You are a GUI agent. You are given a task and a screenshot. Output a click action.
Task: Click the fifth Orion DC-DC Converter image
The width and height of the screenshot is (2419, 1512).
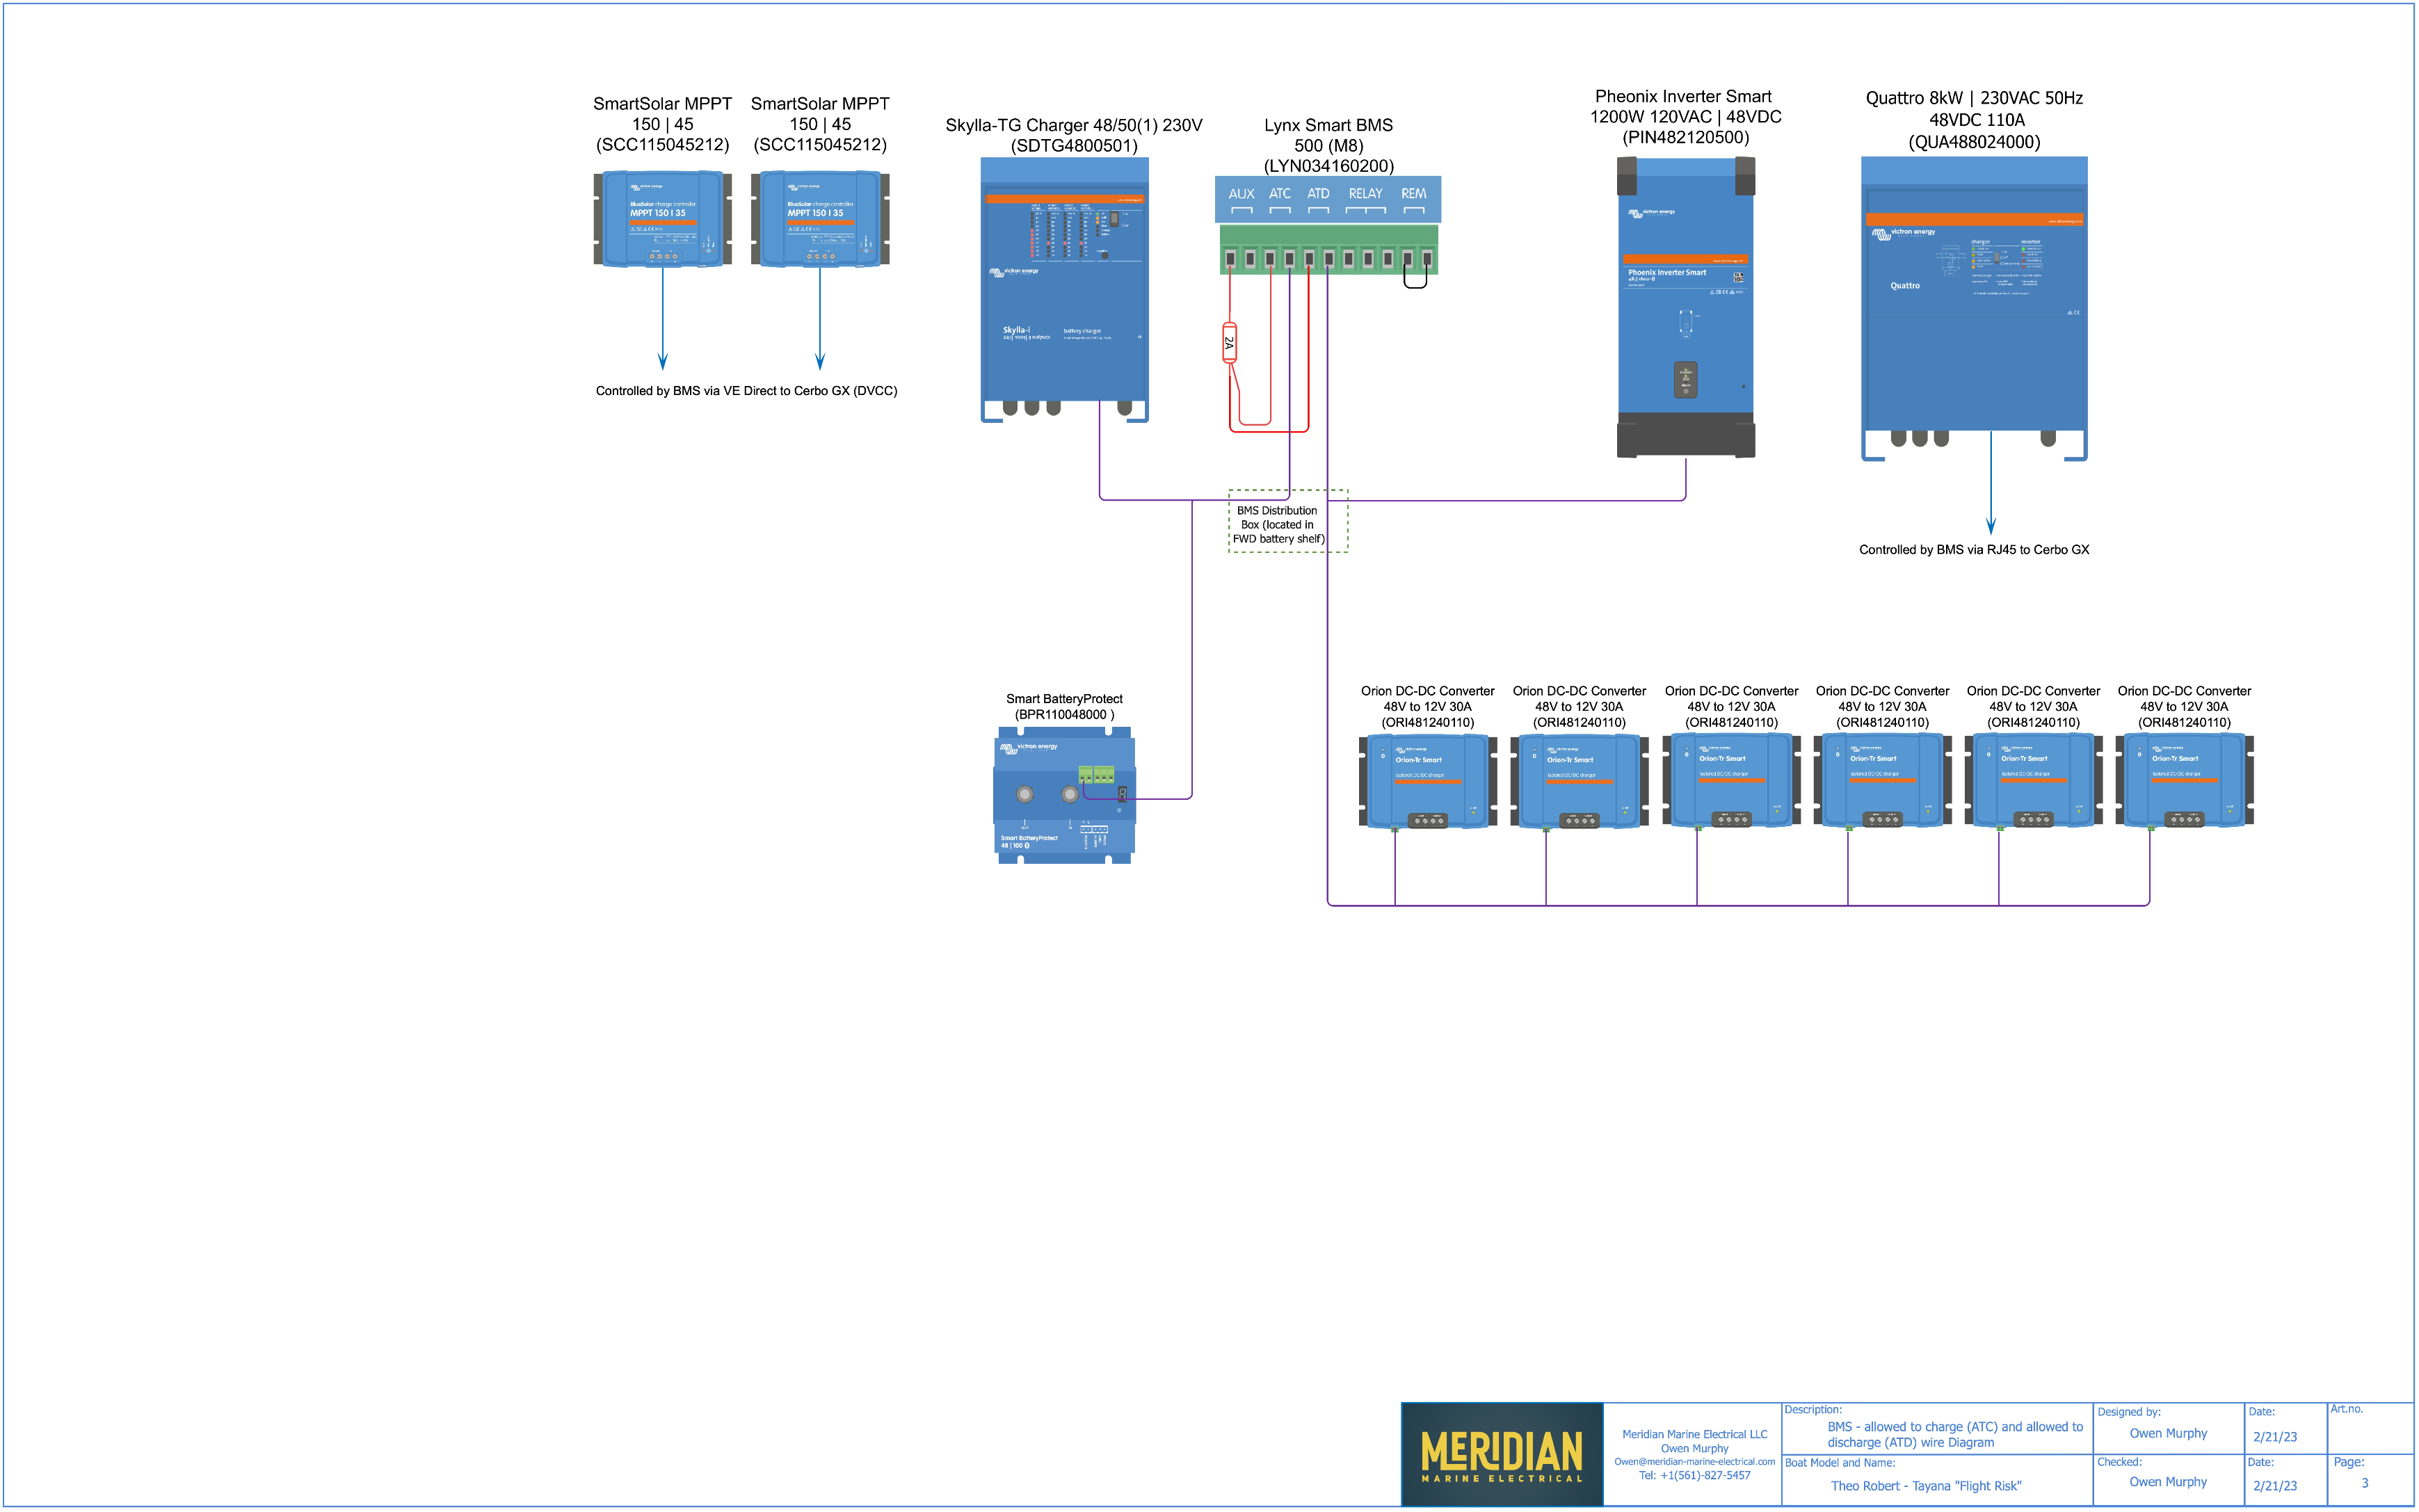point(2033,780)
